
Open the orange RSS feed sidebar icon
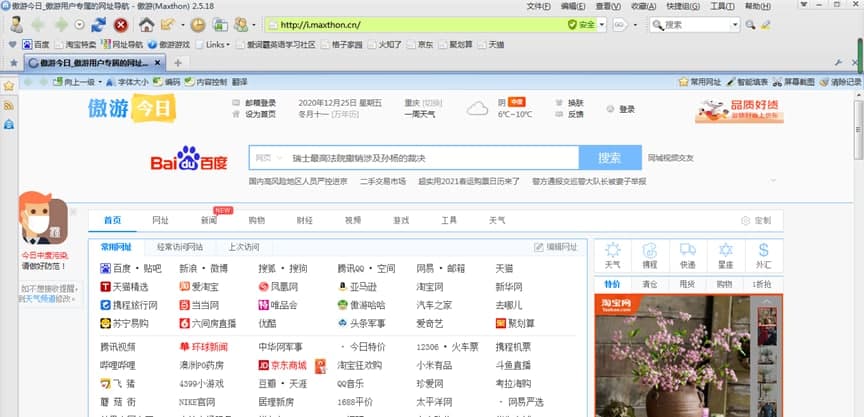pos(8,104)
